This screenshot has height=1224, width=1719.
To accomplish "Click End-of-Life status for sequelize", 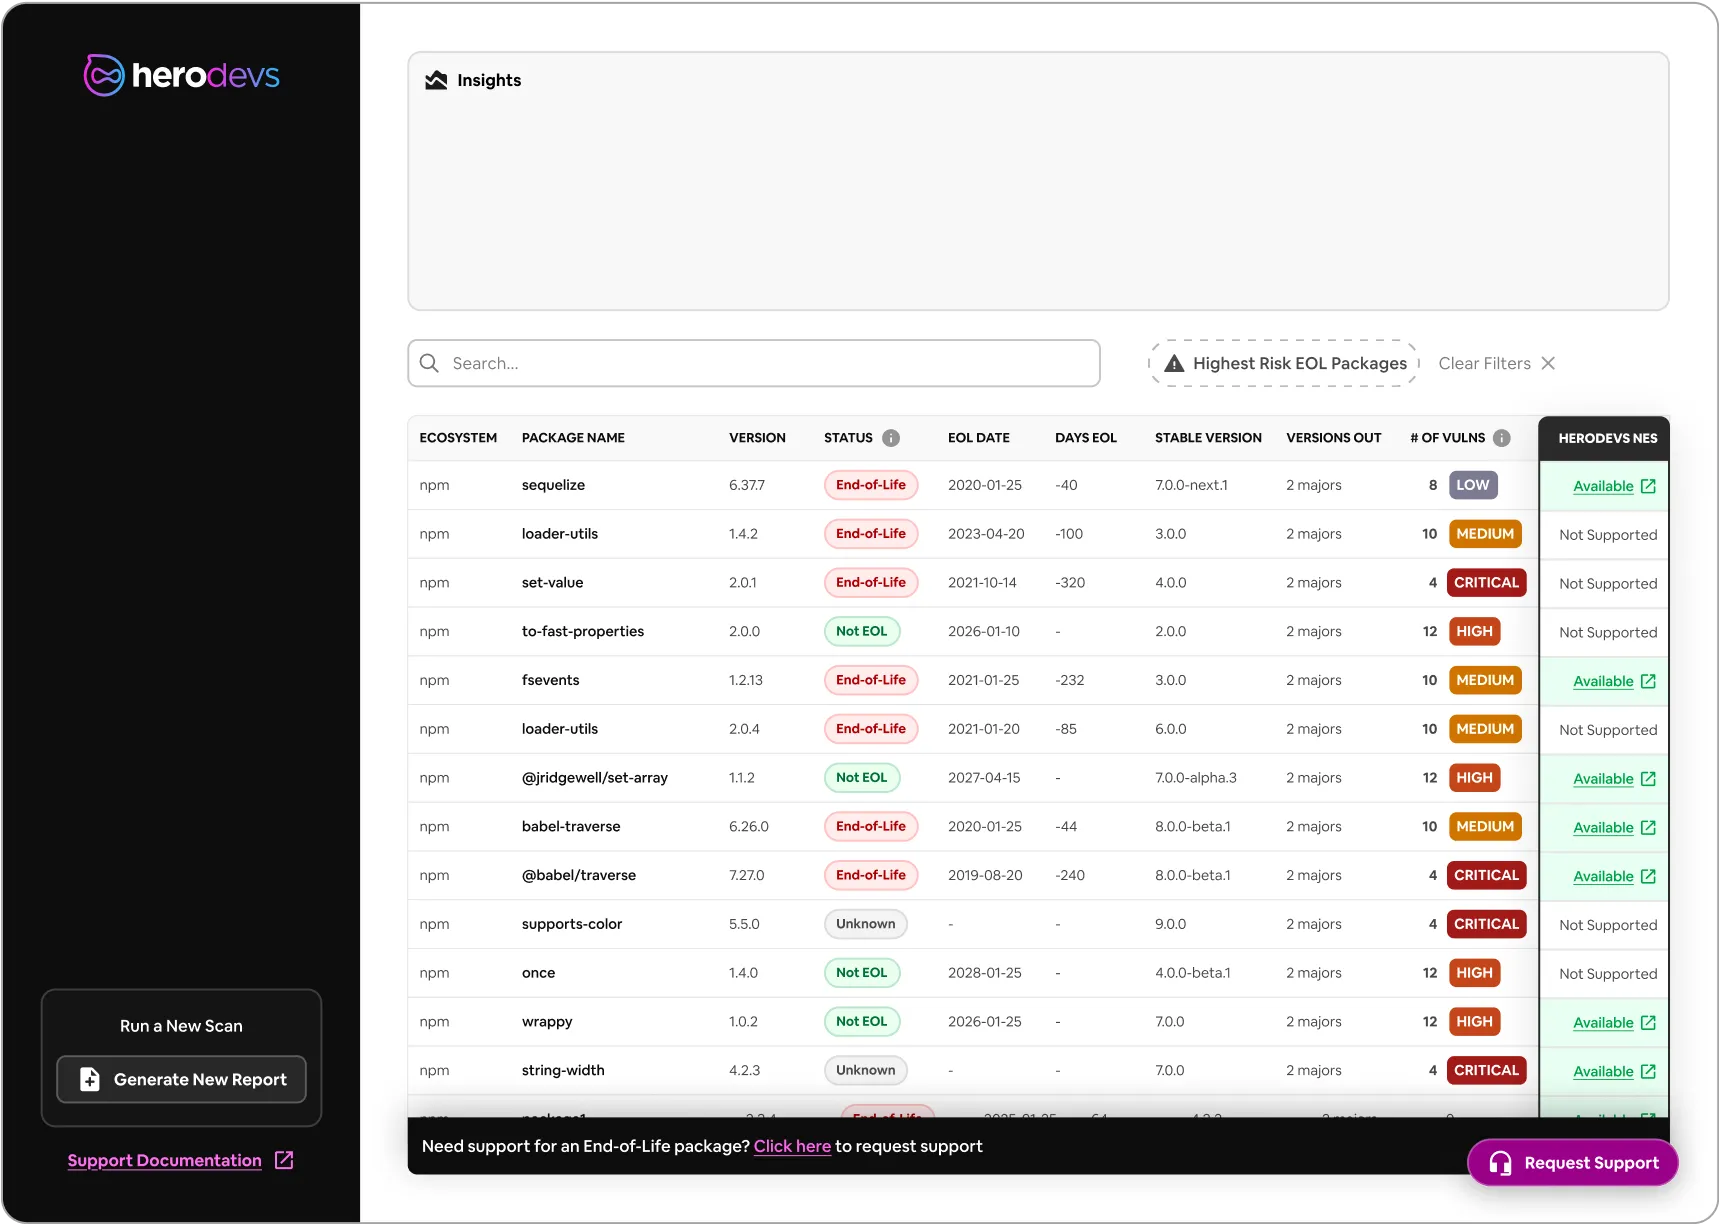I will (871, 485).
